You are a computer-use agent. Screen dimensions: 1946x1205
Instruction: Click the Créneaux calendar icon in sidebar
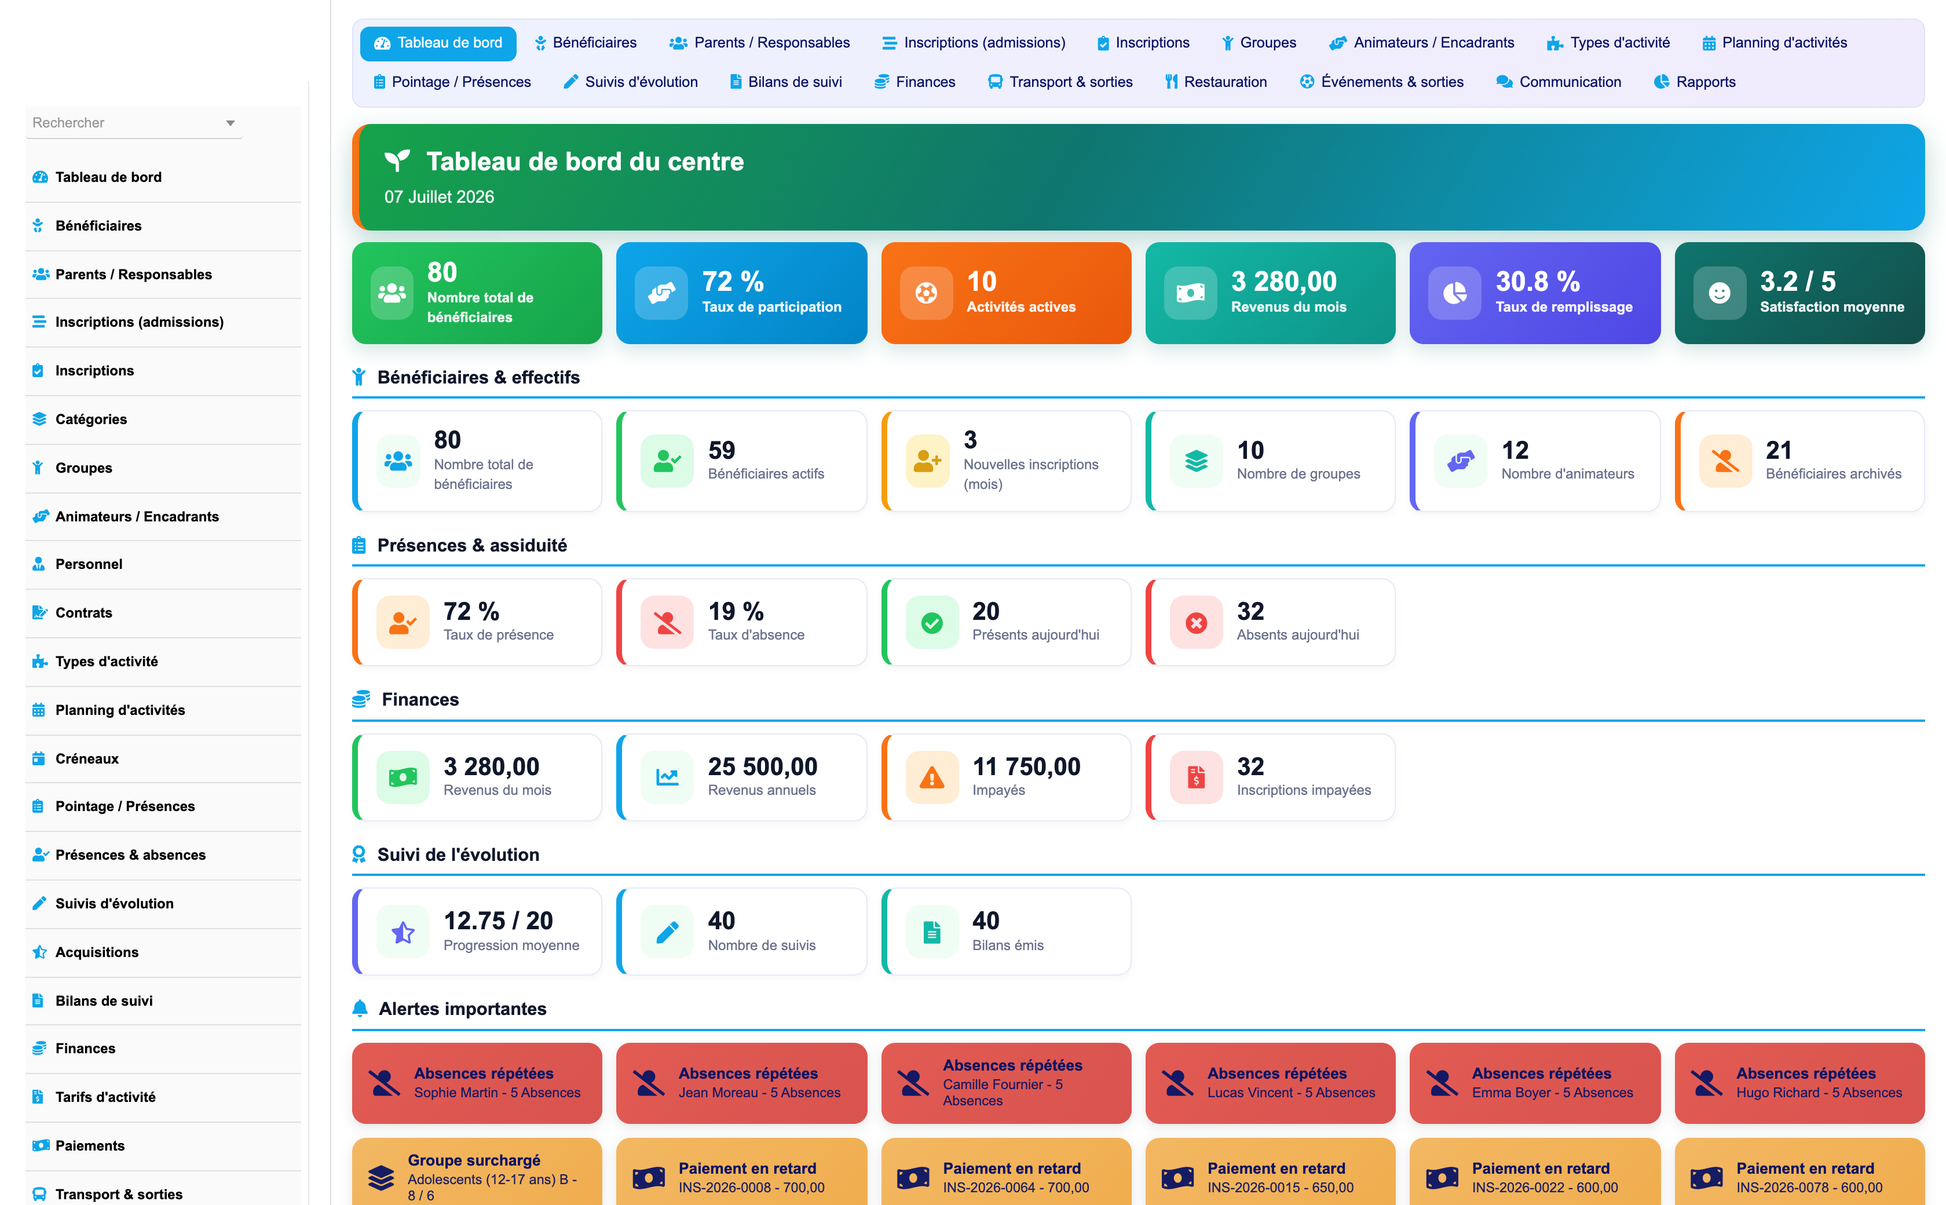pos(38,759)
